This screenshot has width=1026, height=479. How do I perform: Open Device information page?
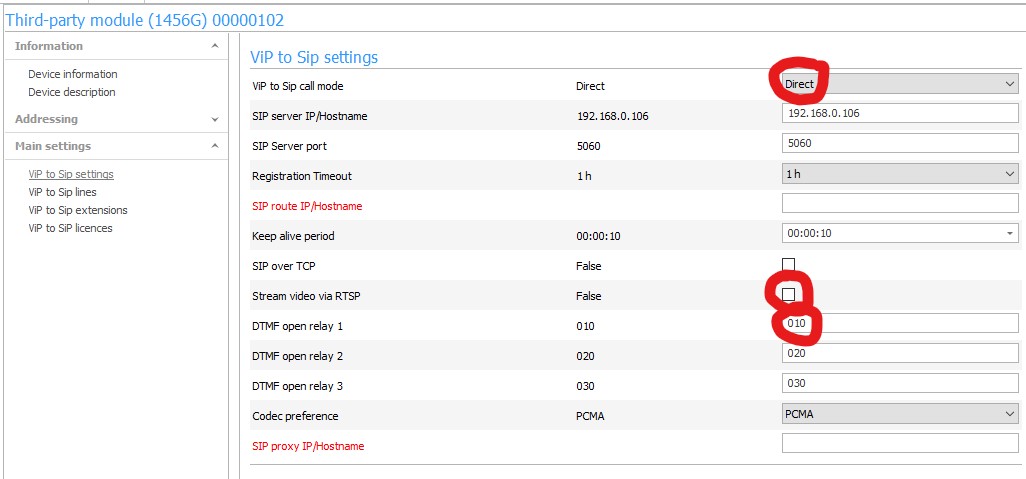pyautogui.click(x=72, y=74)
